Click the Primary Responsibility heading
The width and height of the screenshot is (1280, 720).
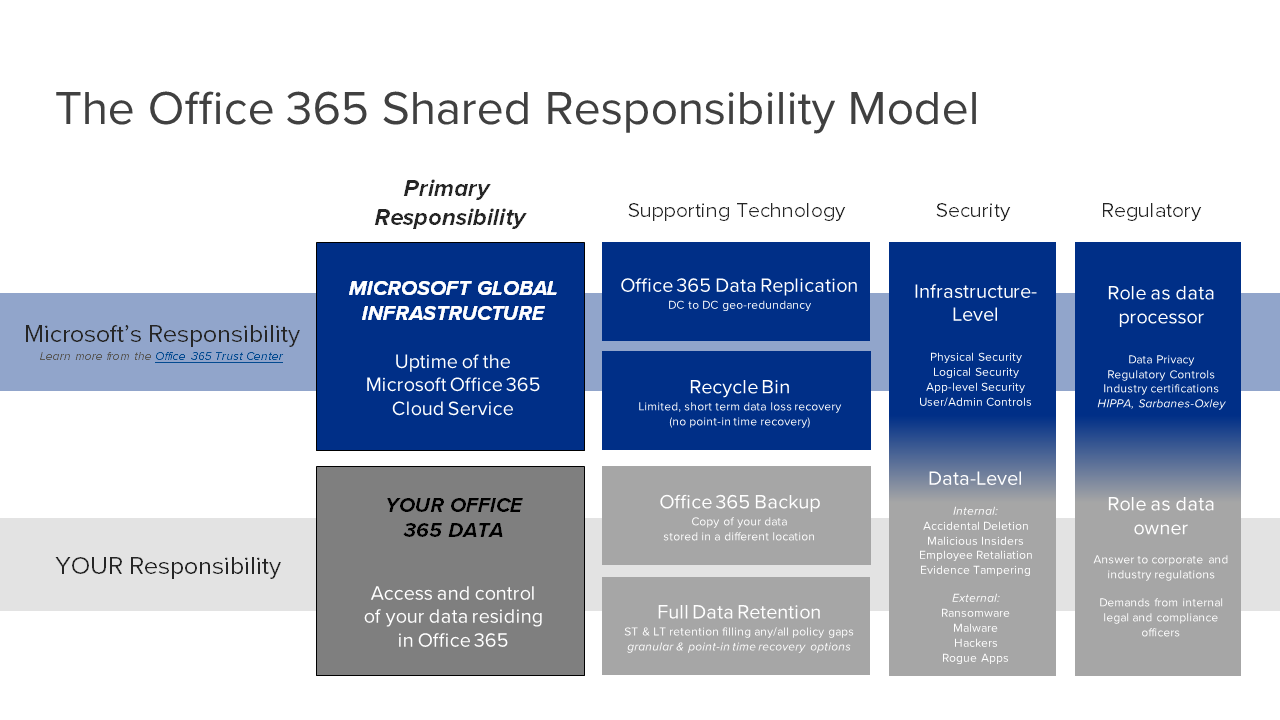(450, 201)
